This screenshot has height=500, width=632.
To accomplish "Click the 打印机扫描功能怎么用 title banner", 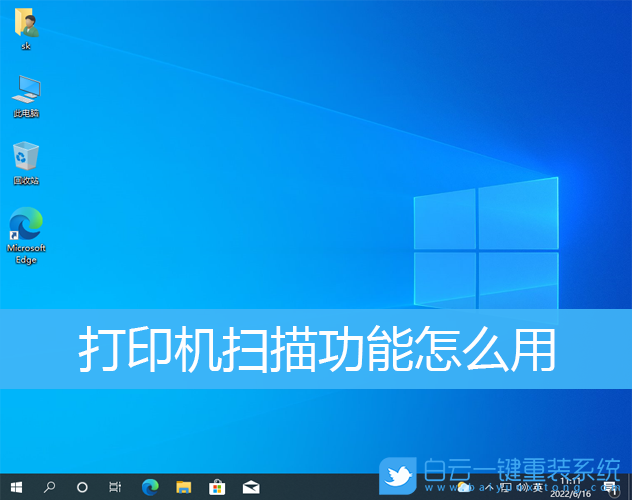I will 316,349.
